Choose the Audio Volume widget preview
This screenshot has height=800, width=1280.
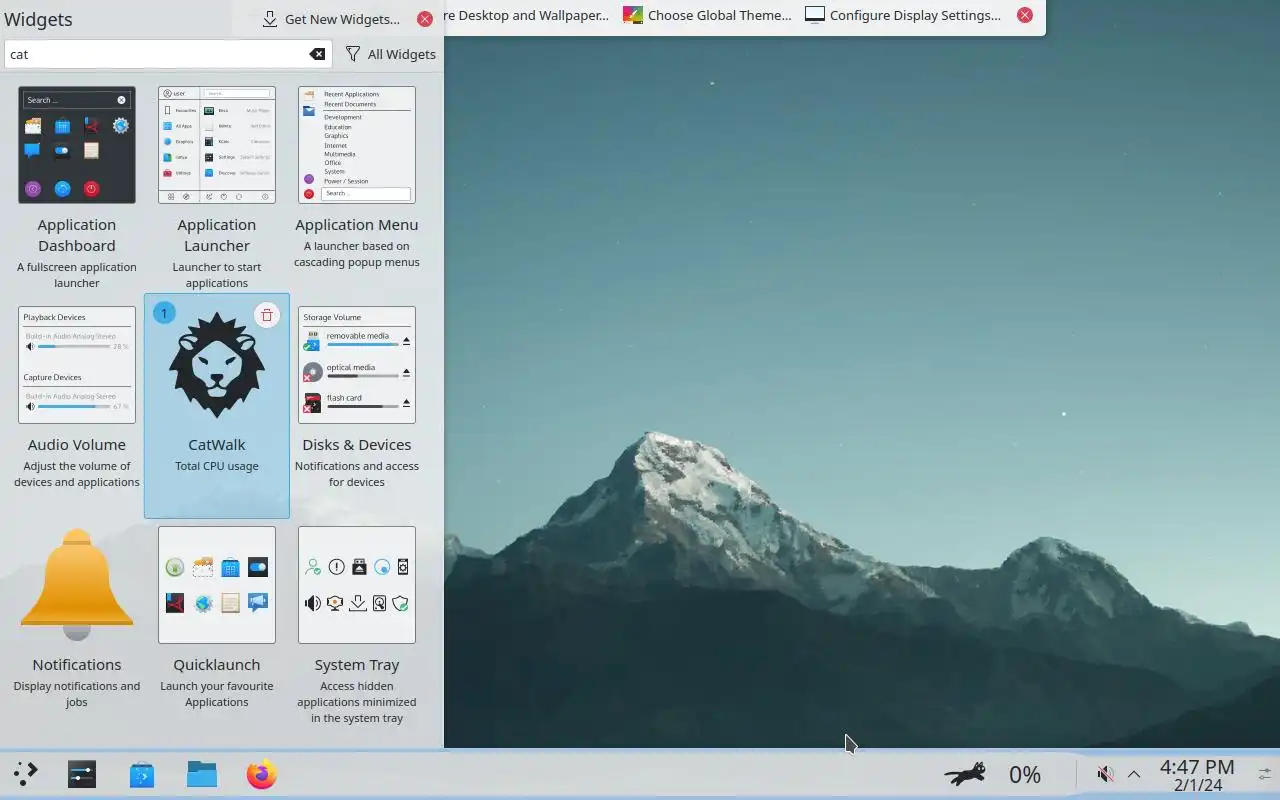77,365
